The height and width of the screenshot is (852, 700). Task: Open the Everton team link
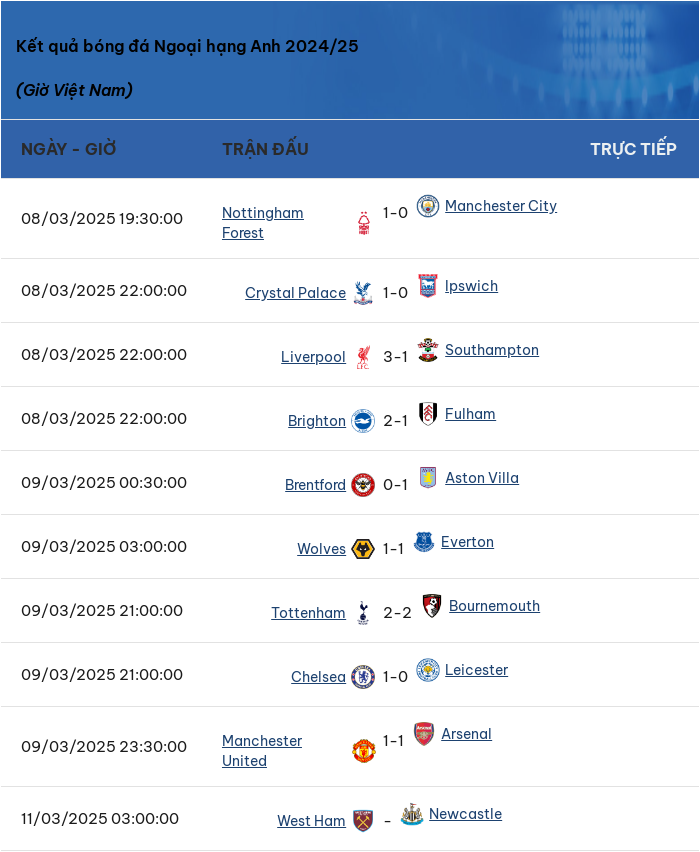click(x=467, y=542)
